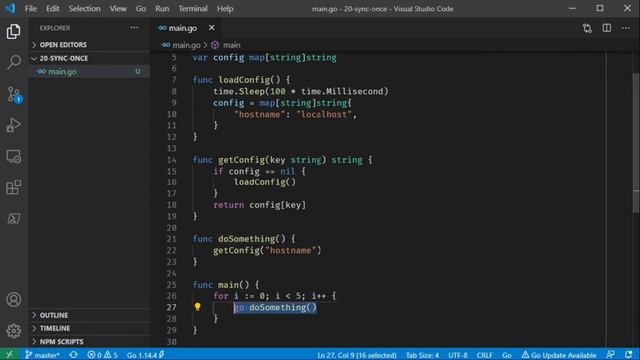The height and width of the screenshot is (360, 640).
Task: Click the Synchronize Changes icon in status bar
Action: click(x=73, y=355)
